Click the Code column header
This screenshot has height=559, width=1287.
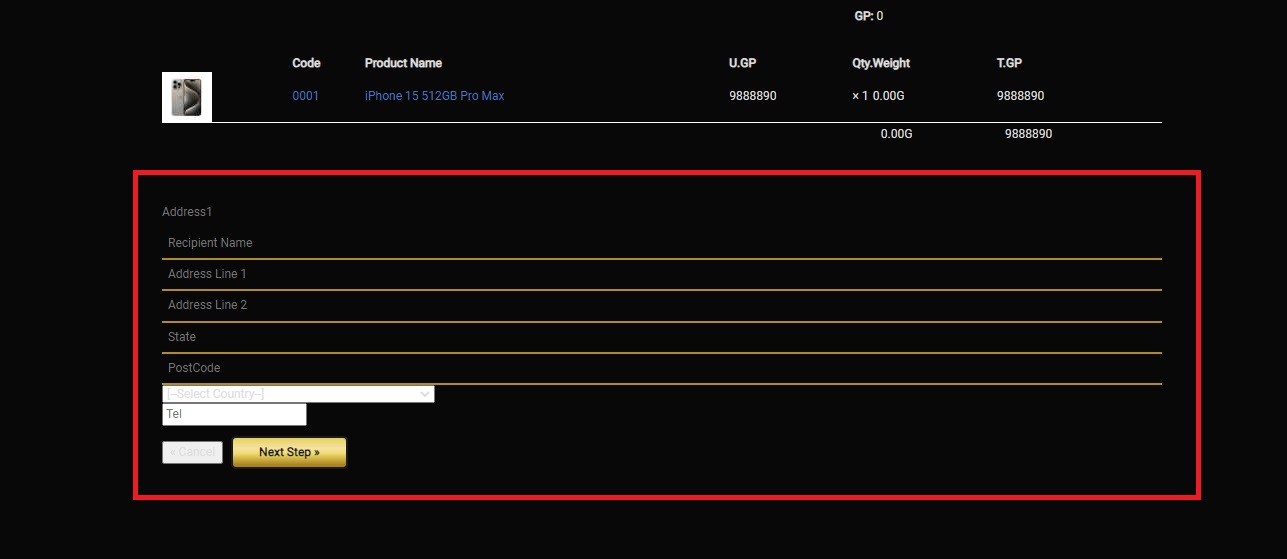tap(306, 63)
